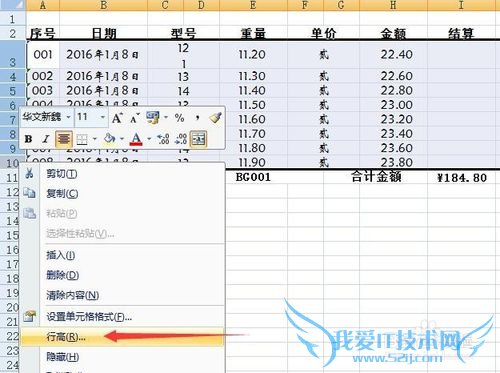Click the accounting number format icon
This screenshot has height=373, width=500.
click(x=153, y=118)
